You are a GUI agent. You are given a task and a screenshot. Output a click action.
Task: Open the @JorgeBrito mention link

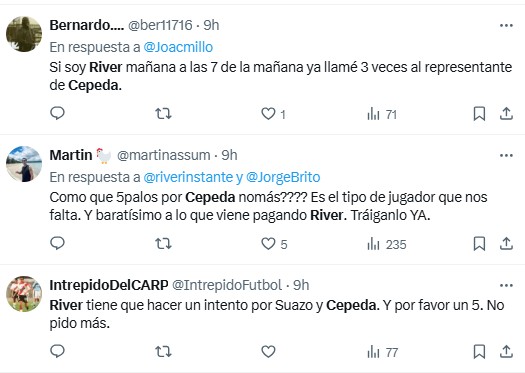pos(283,177)
